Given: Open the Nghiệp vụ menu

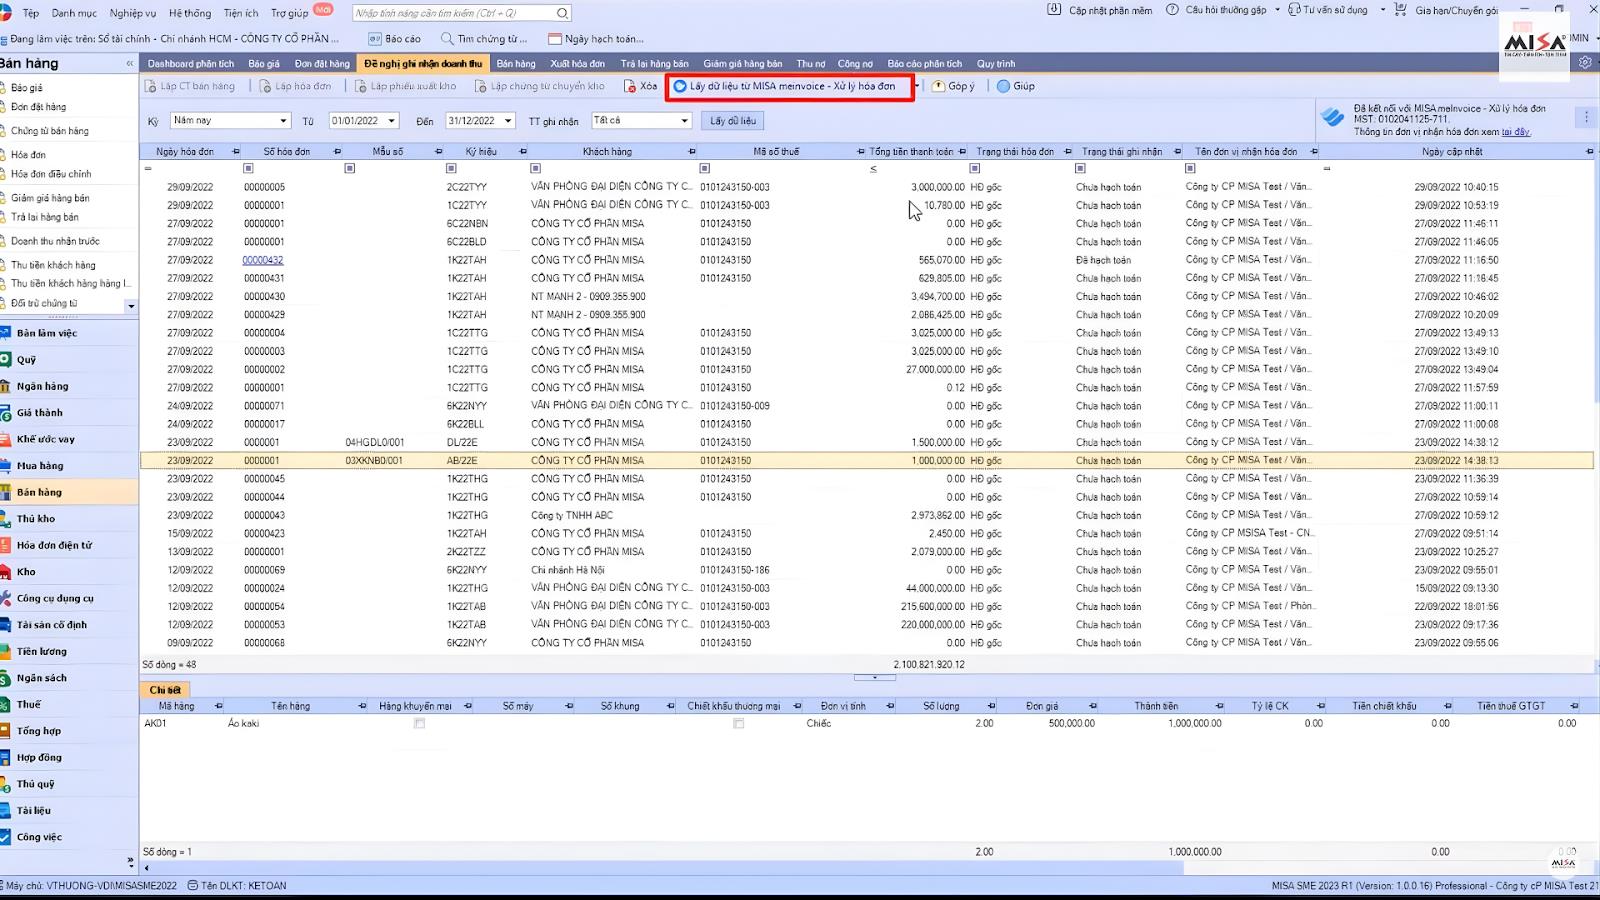Looking at the screenshot, I should coord(132,13).
